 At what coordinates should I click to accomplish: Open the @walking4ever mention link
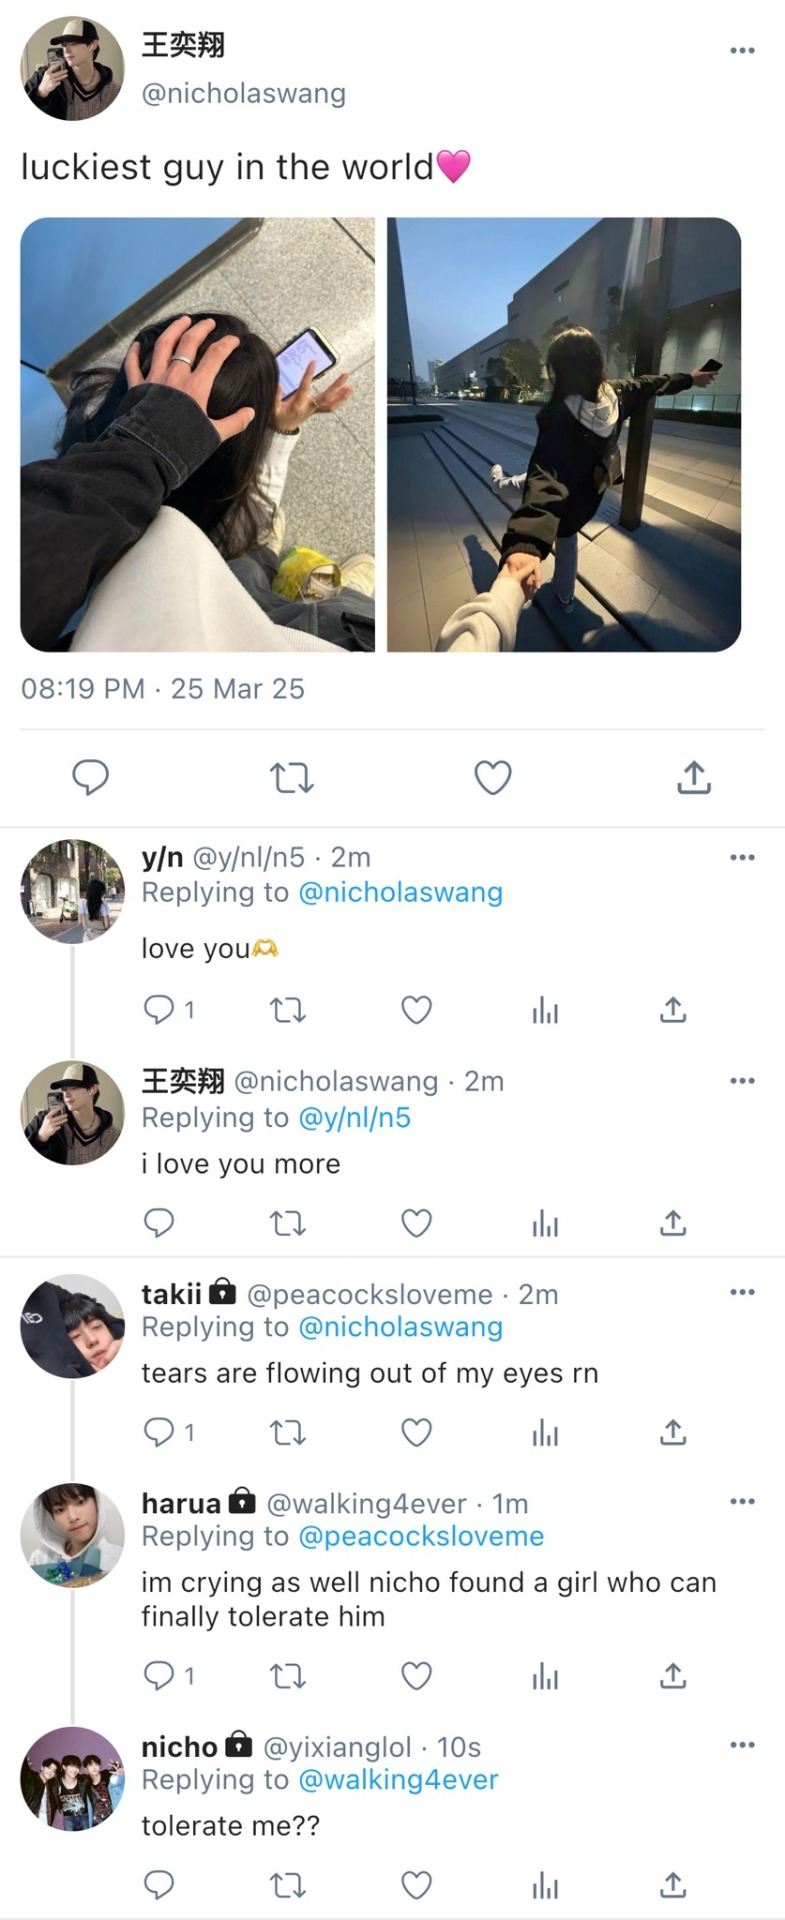tap(398, 1779)
